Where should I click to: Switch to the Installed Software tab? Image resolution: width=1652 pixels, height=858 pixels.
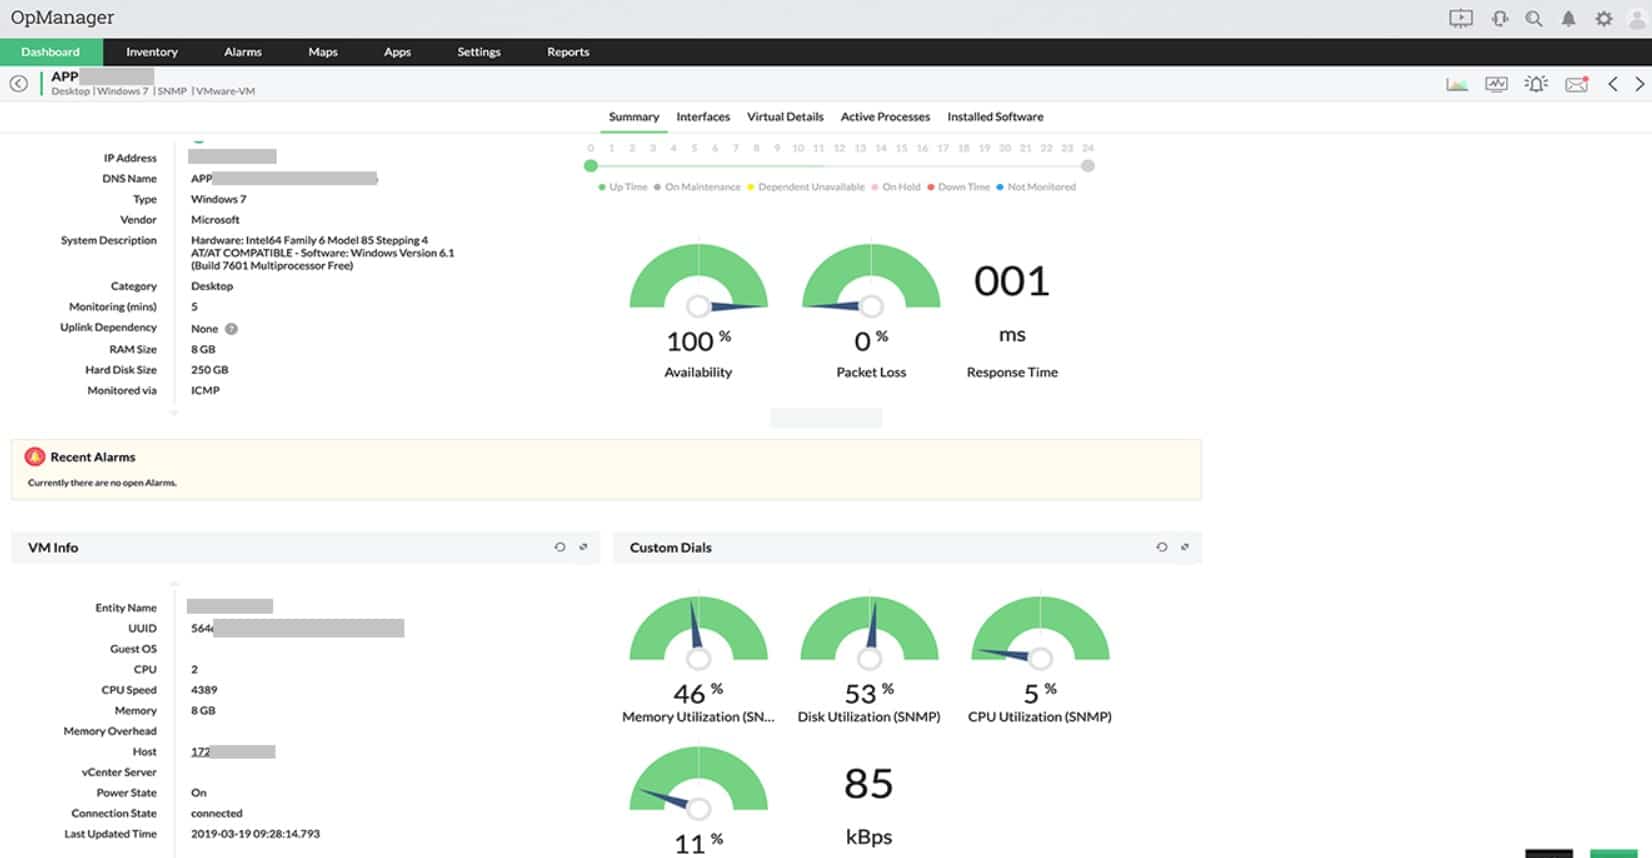(995, 117)
